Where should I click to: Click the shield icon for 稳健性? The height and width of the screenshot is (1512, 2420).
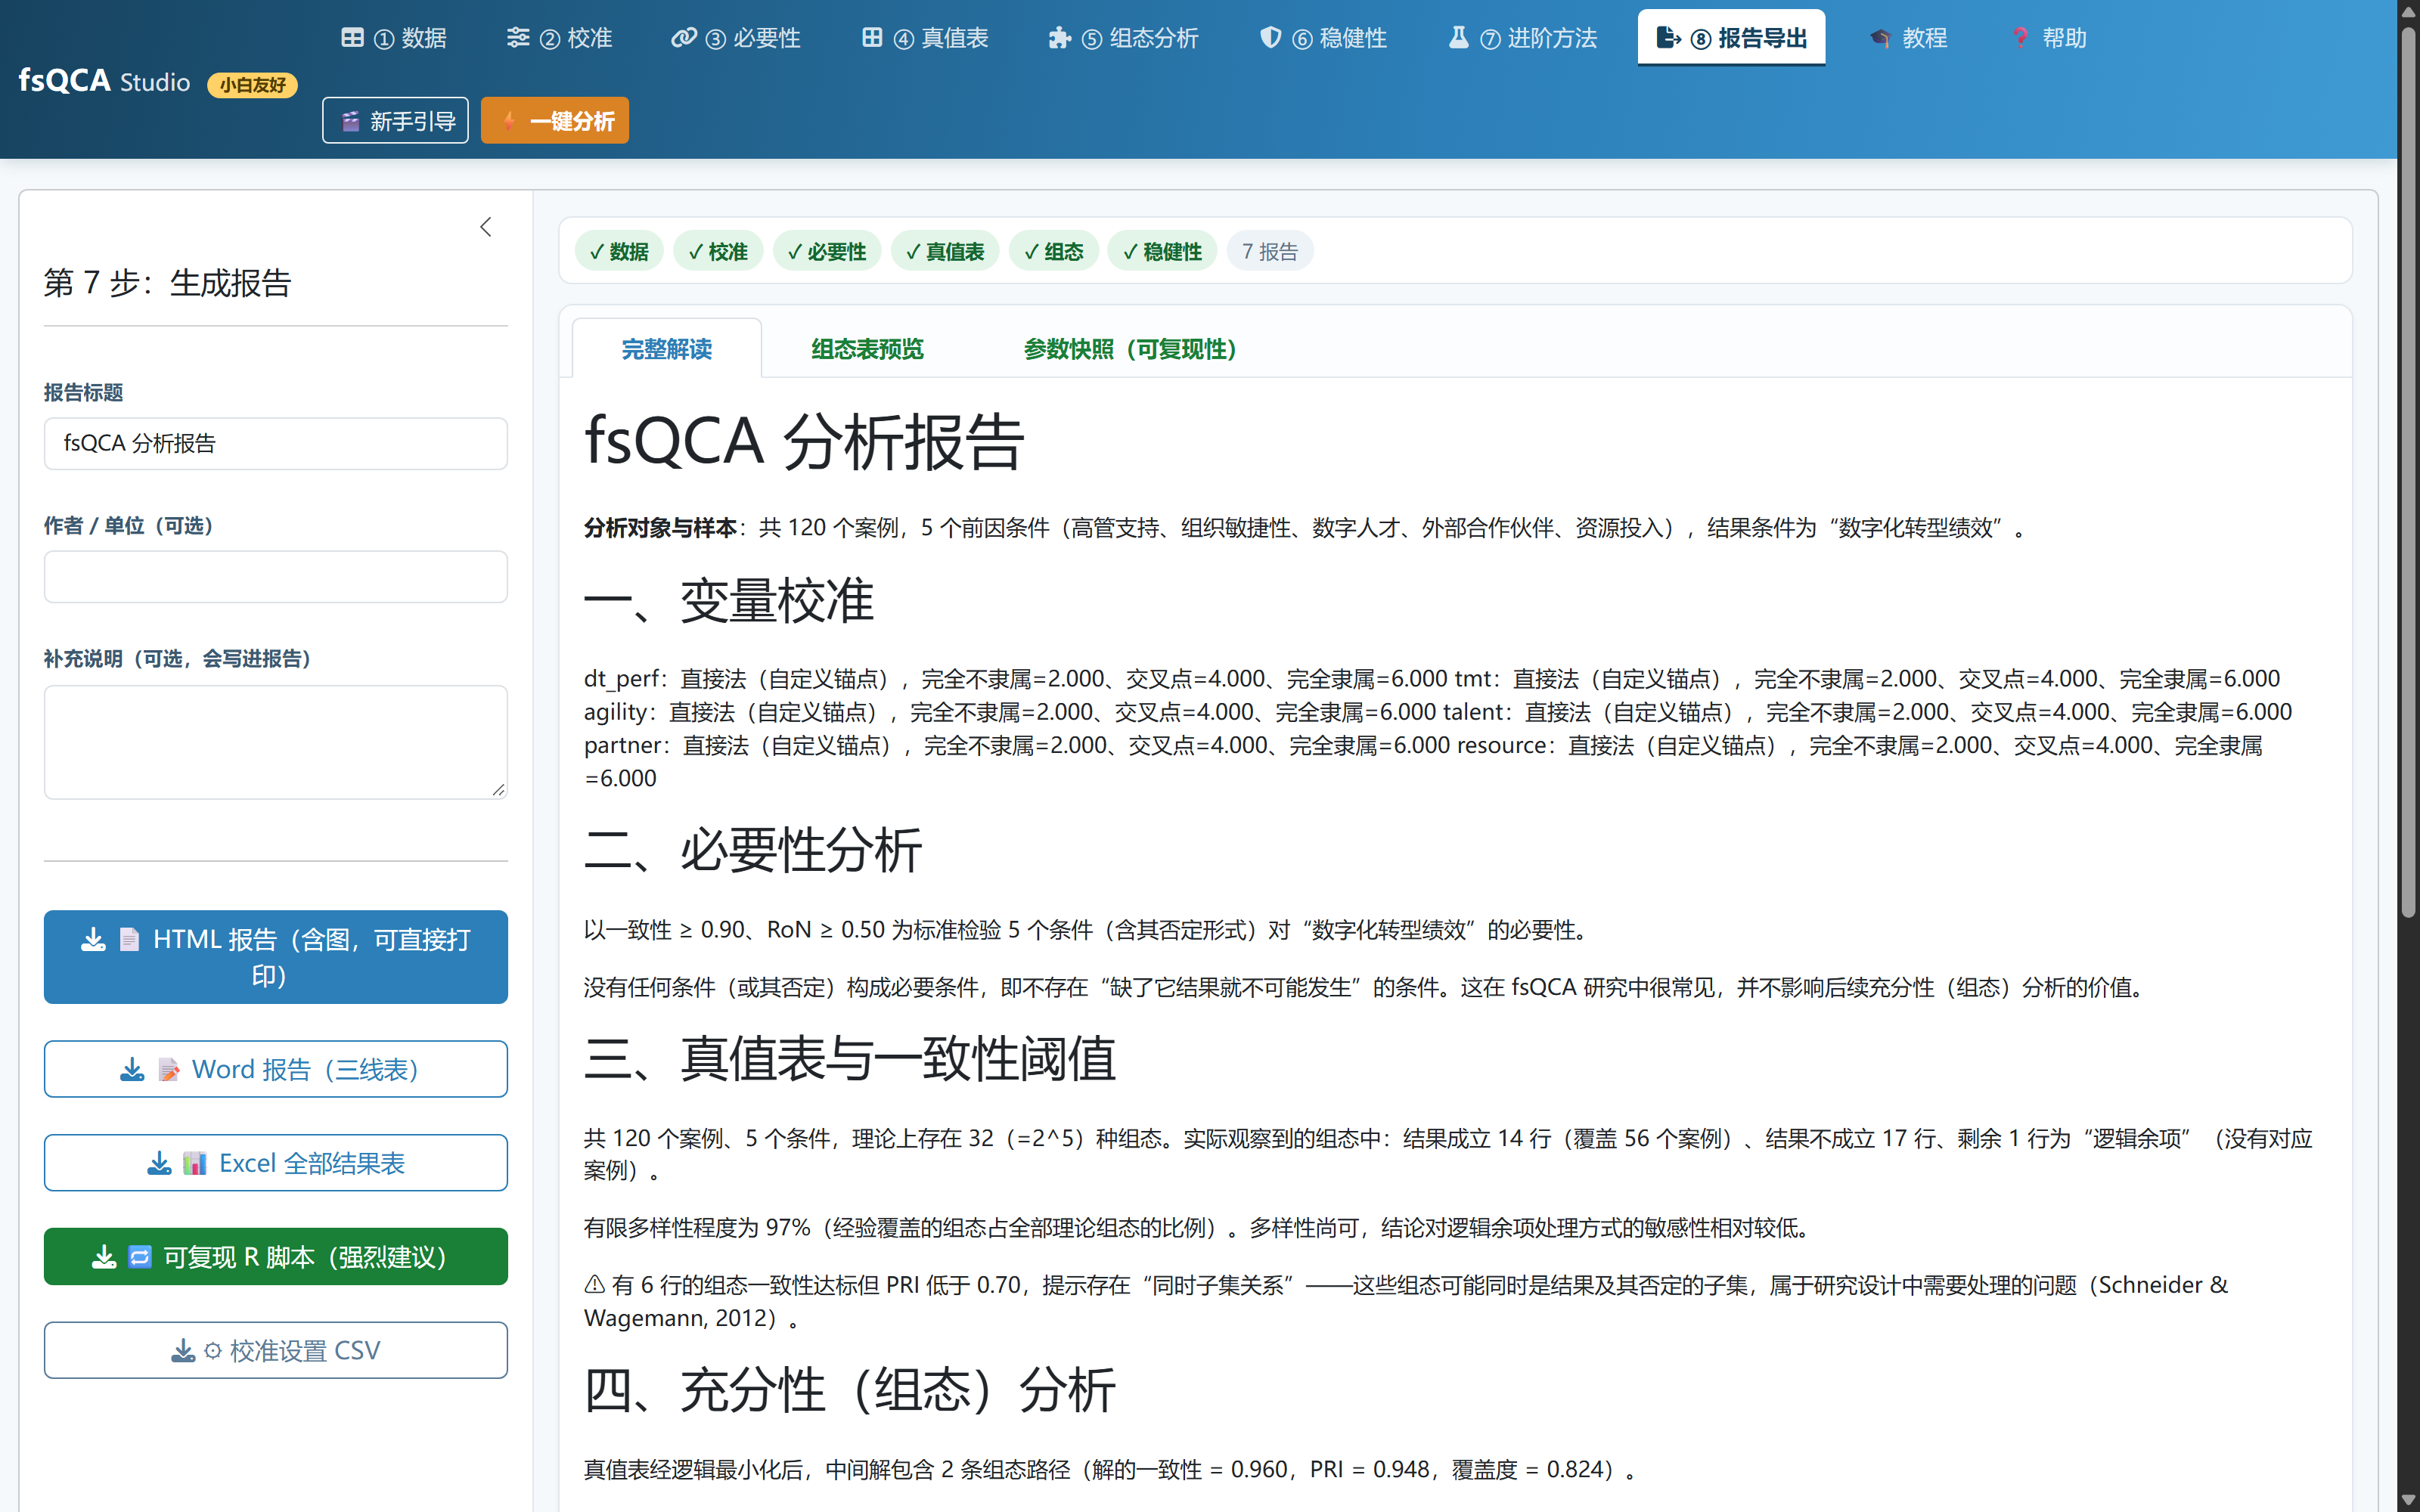point(1270,38)
